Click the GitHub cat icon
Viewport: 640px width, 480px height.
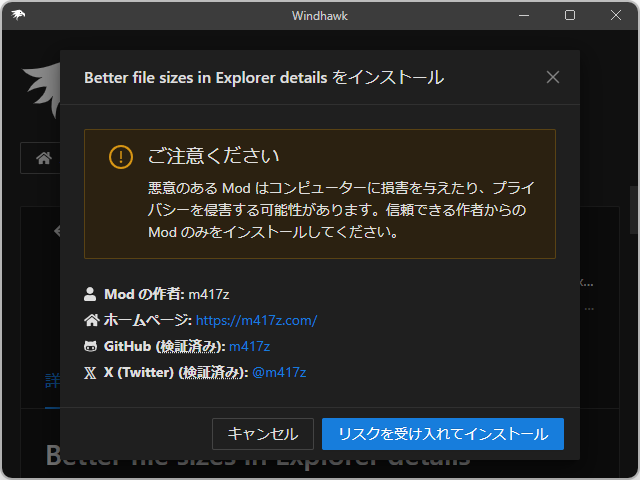tap(90, 347)
